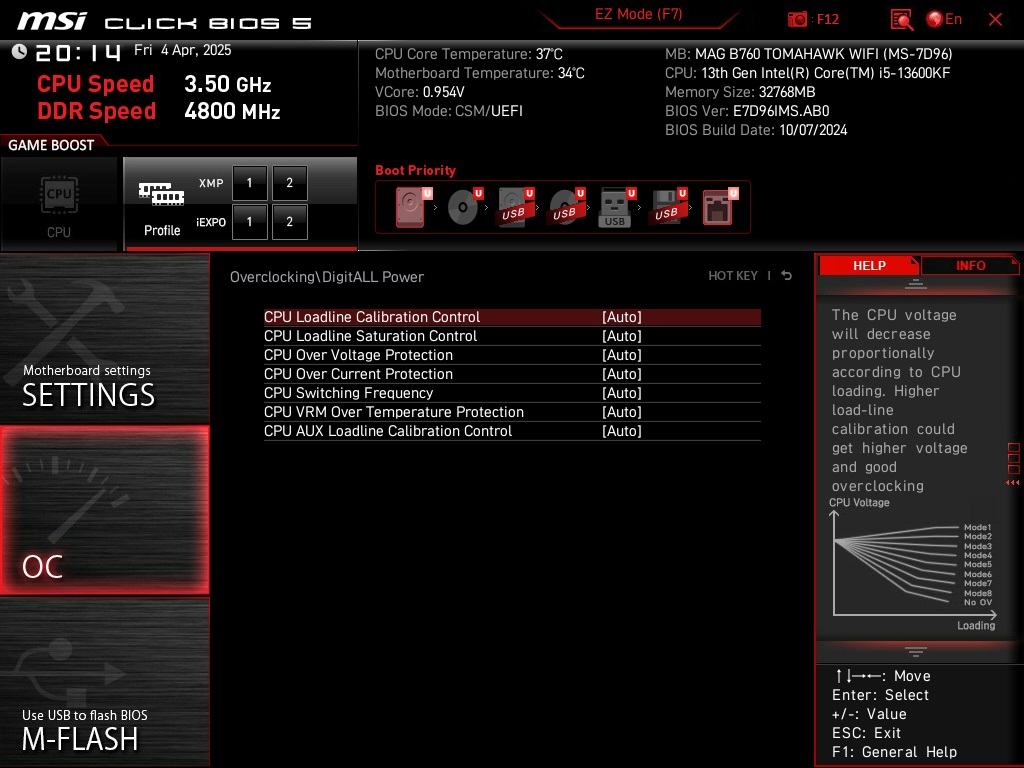Open M-FLASH to flash BIOS
Image resolution: width=1024 pixels, height=768 pixels.
(104, 682)
